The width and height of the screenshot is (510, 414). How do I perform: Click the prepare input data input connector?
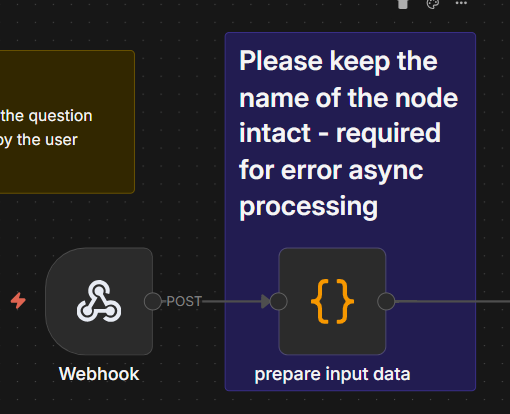pos(279,301)
